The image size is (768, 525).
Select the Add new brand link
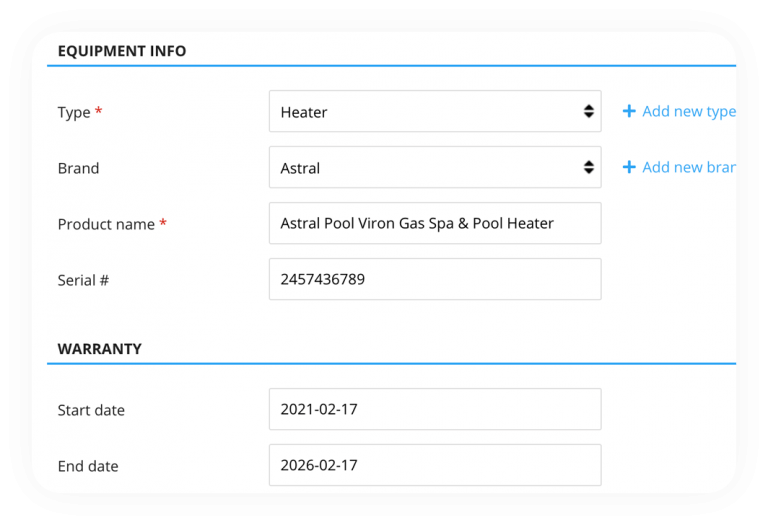(x=688, y=168)
